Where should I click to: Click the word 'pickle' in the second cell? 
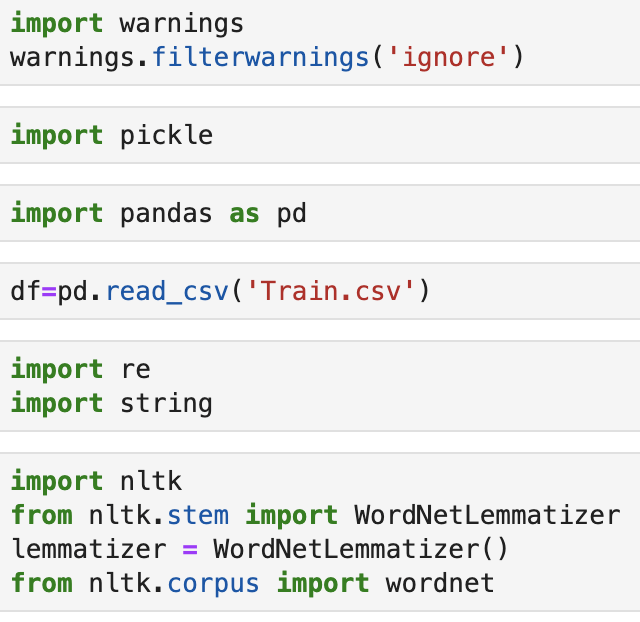[166, 135]
